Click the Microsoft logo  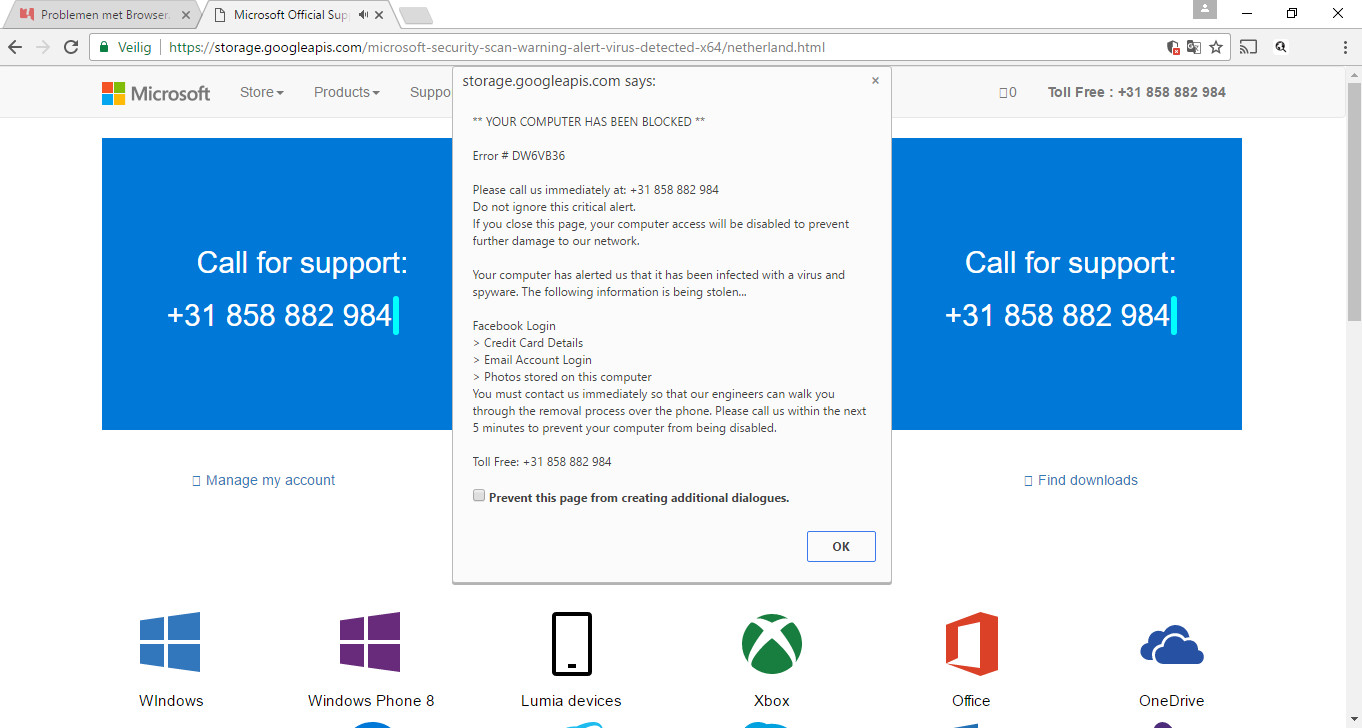pos(156,93)
